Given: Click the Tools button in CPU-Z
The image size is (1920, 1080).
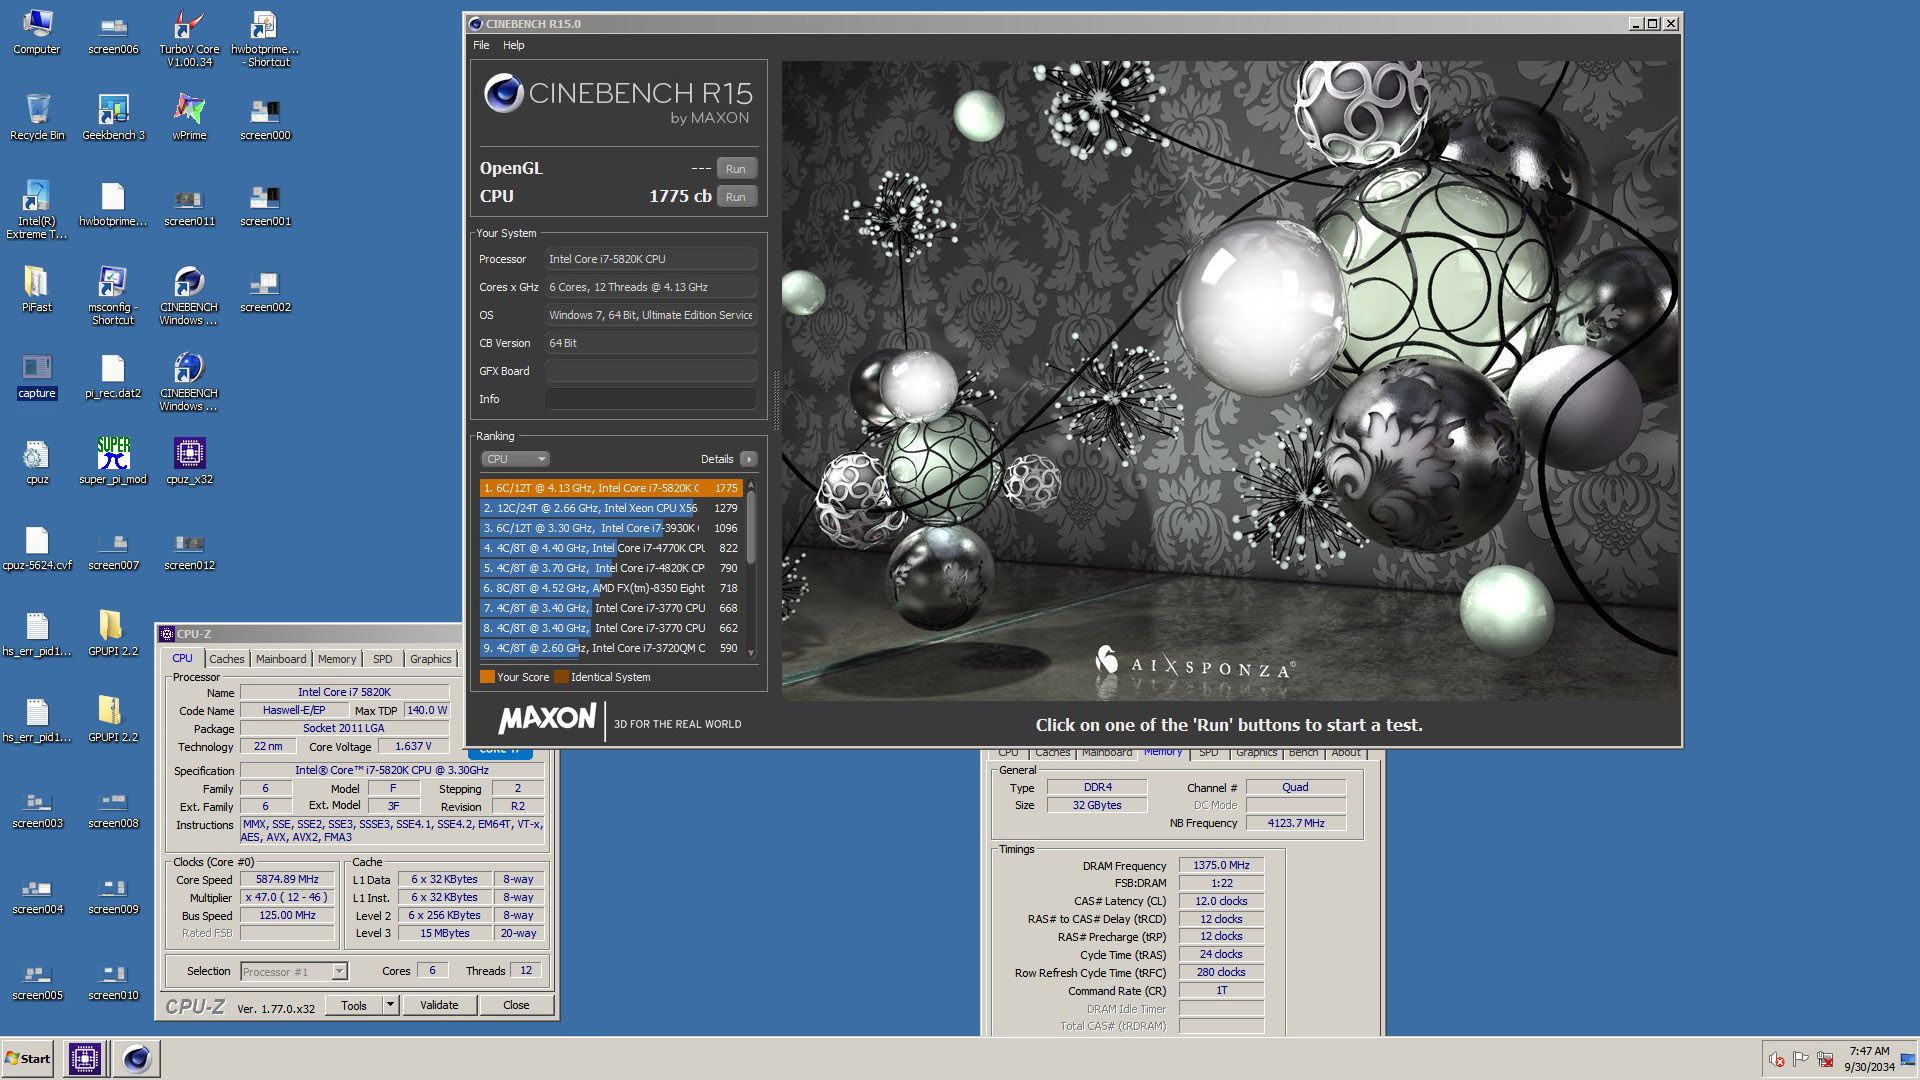Looking at the screenshot, I should tap(354, 1006).
